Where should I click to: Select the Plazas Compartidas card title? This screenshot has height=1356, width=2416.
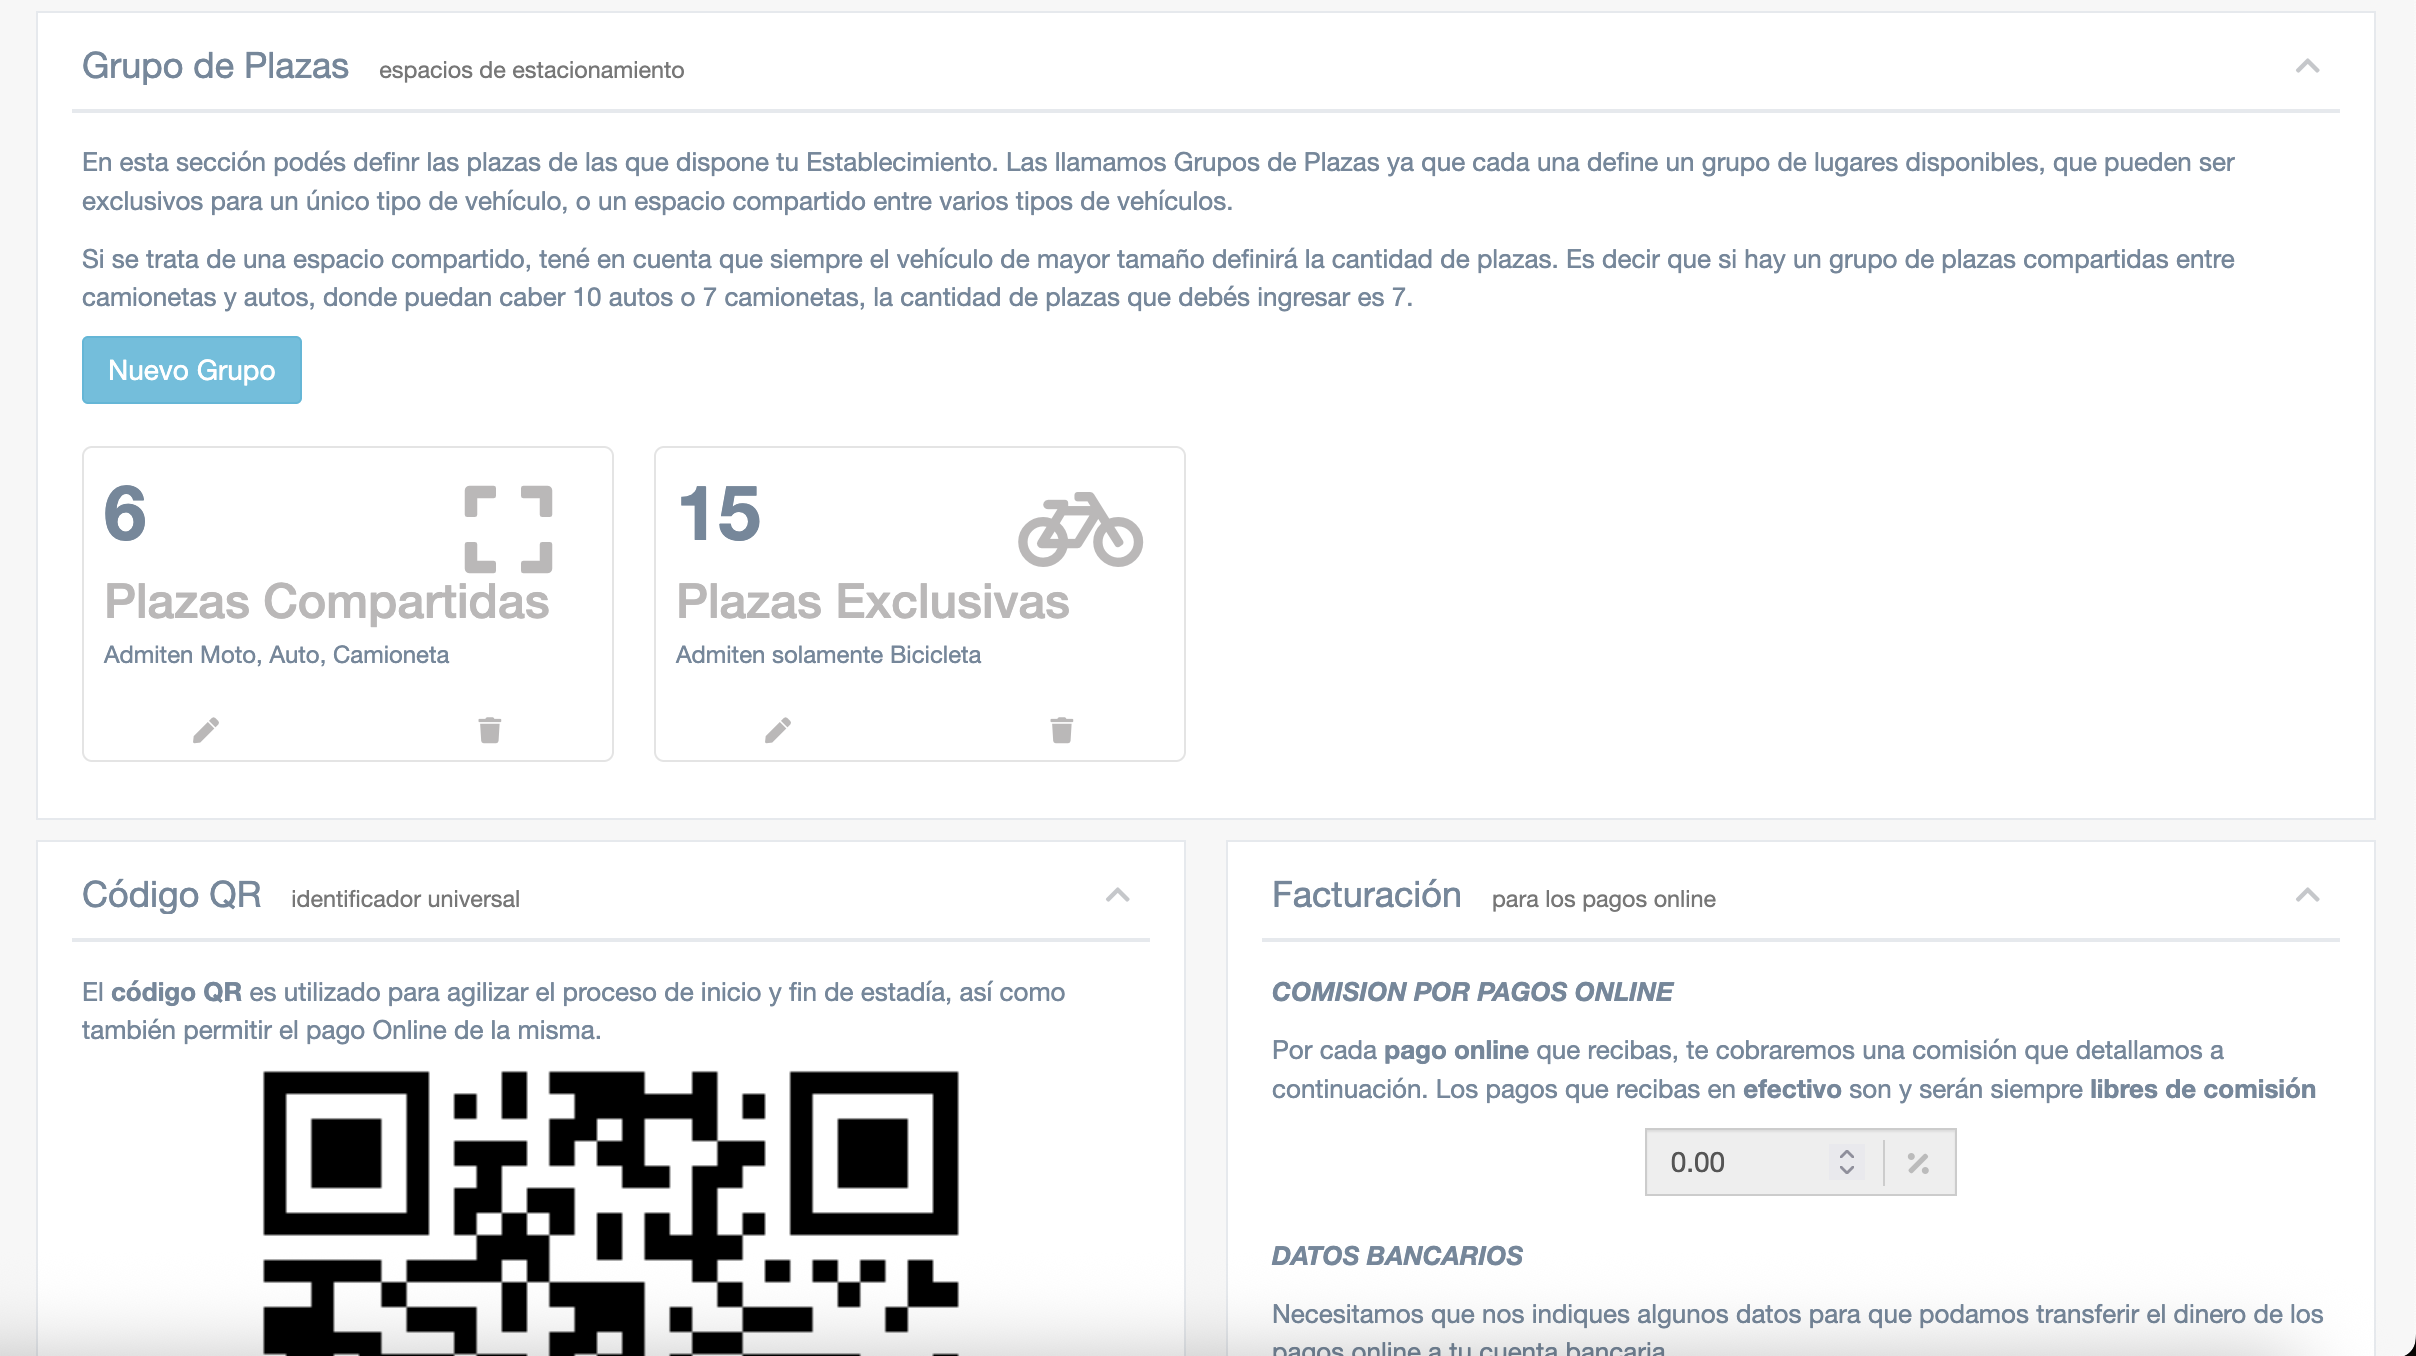tap(326, 602)
